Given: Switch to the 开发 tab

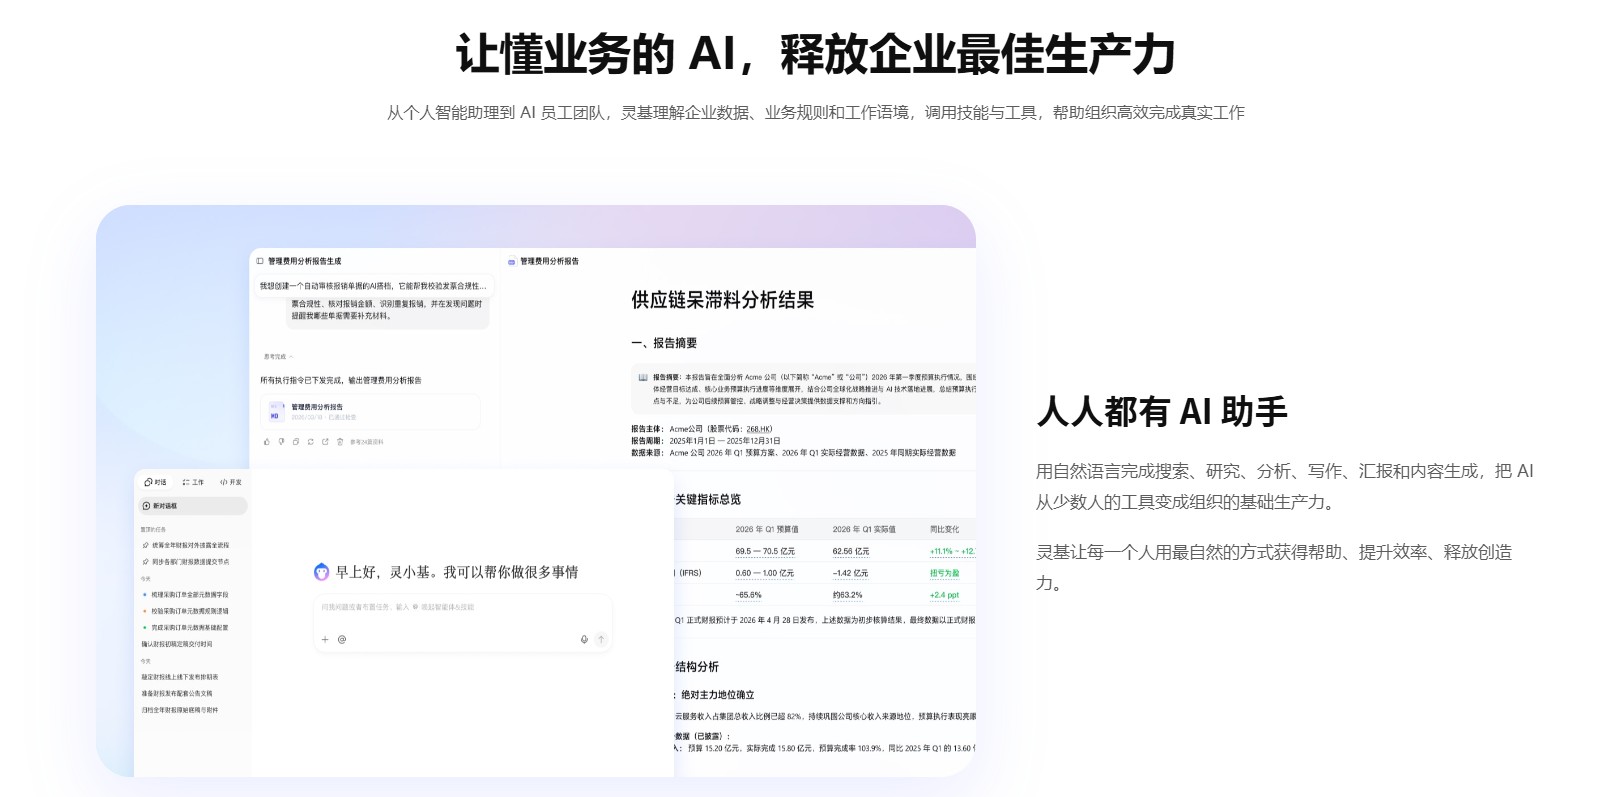Looking at the screenshot, I should (231, 482).
